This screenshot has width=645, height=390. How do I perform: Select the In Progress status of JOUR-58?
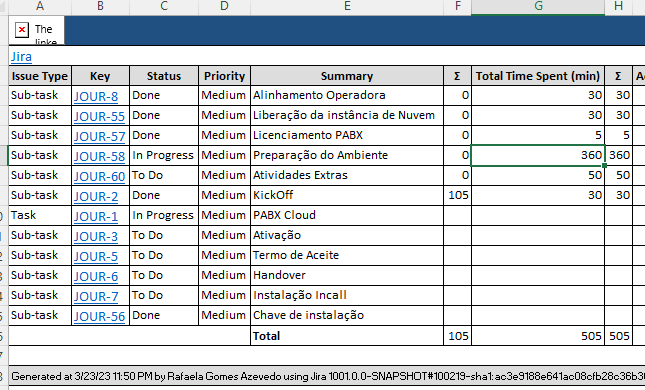coord(164,155)
